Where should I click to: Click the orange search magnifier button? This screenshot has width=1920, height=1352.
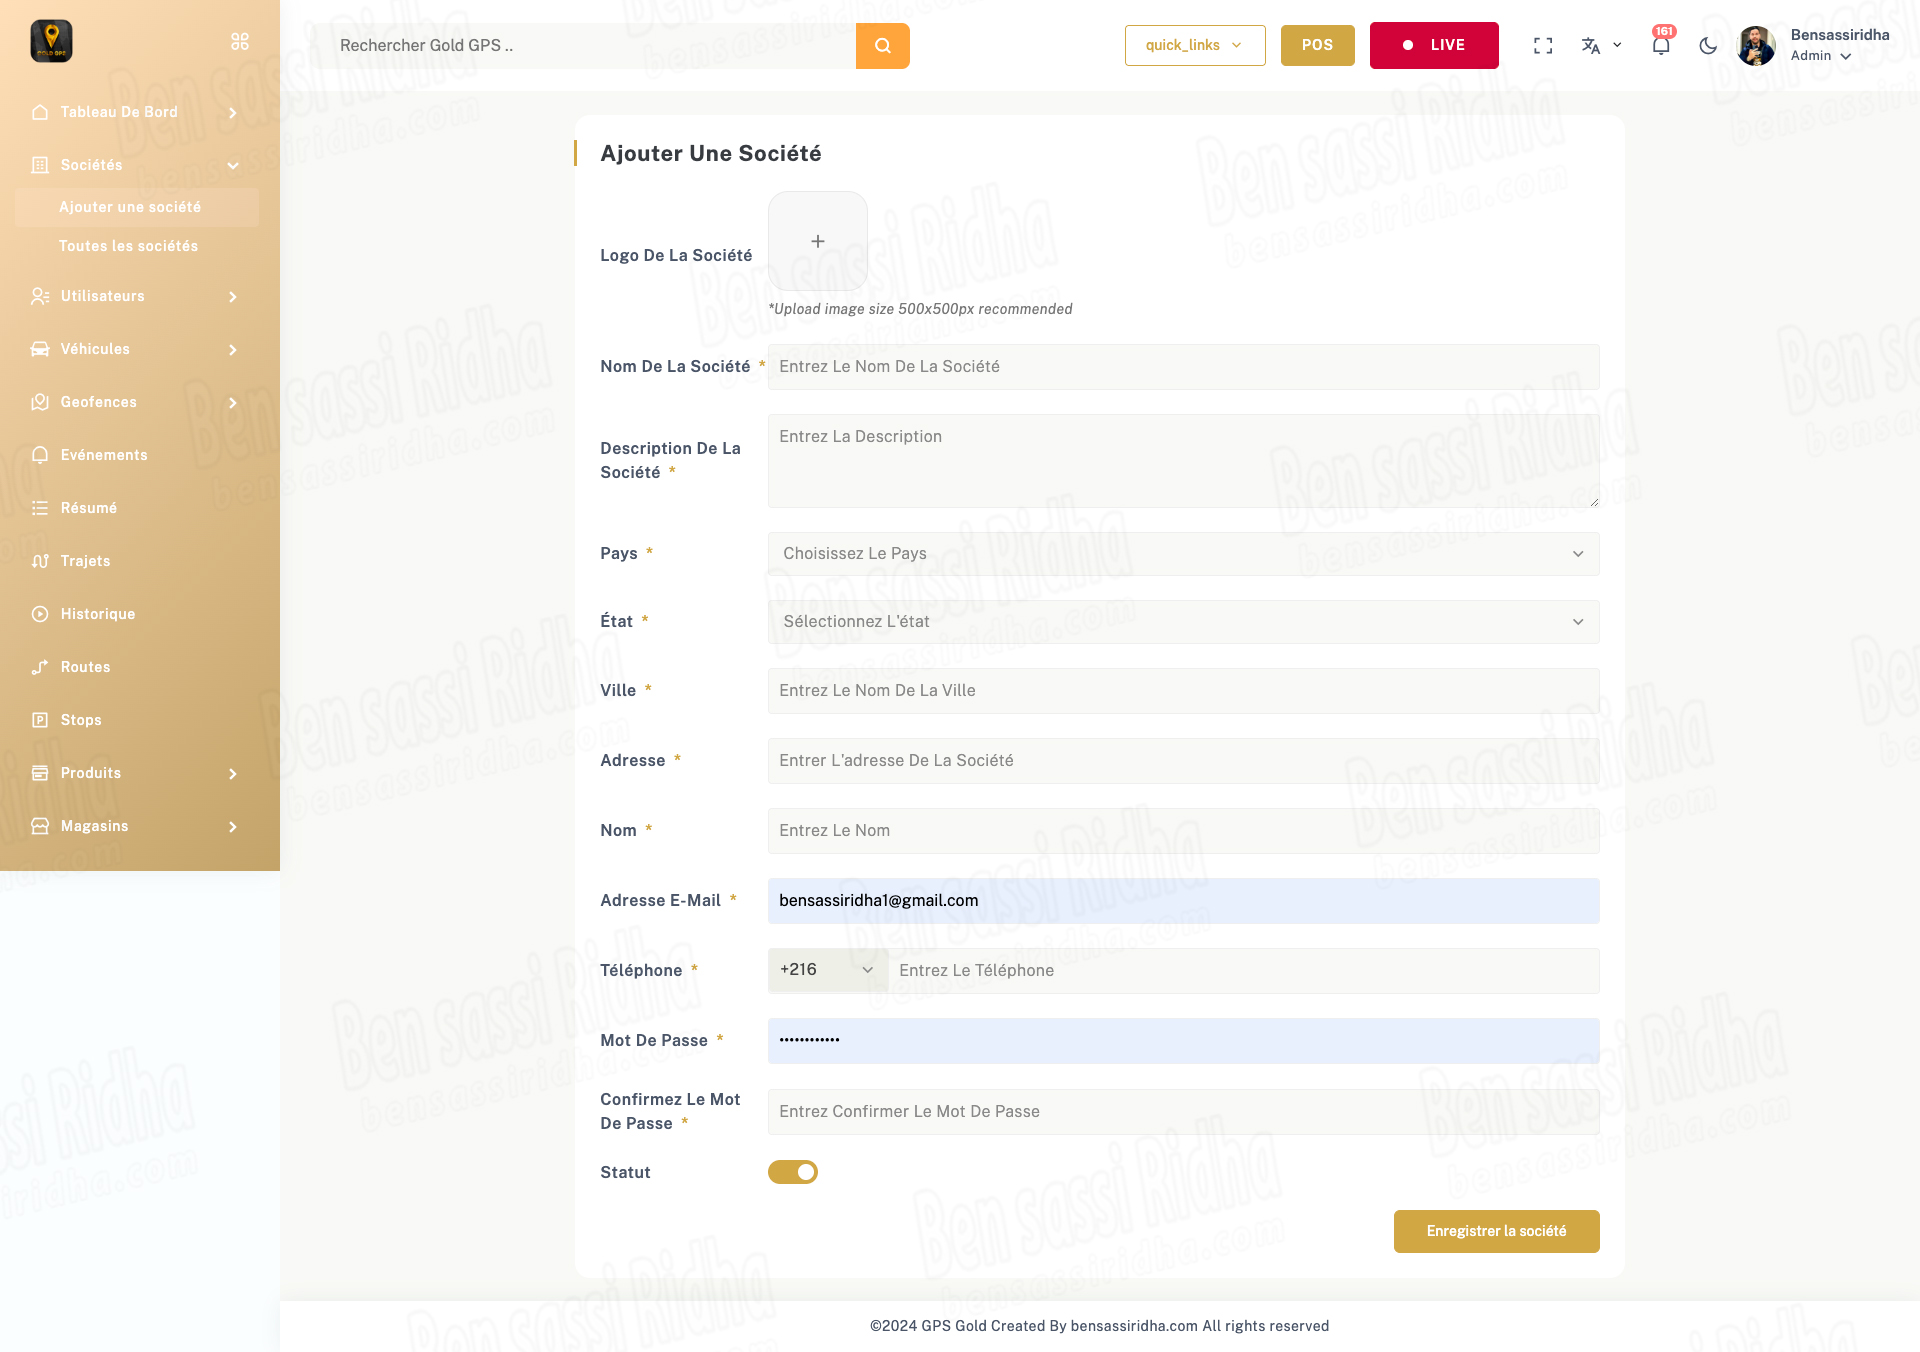point(882,46)
